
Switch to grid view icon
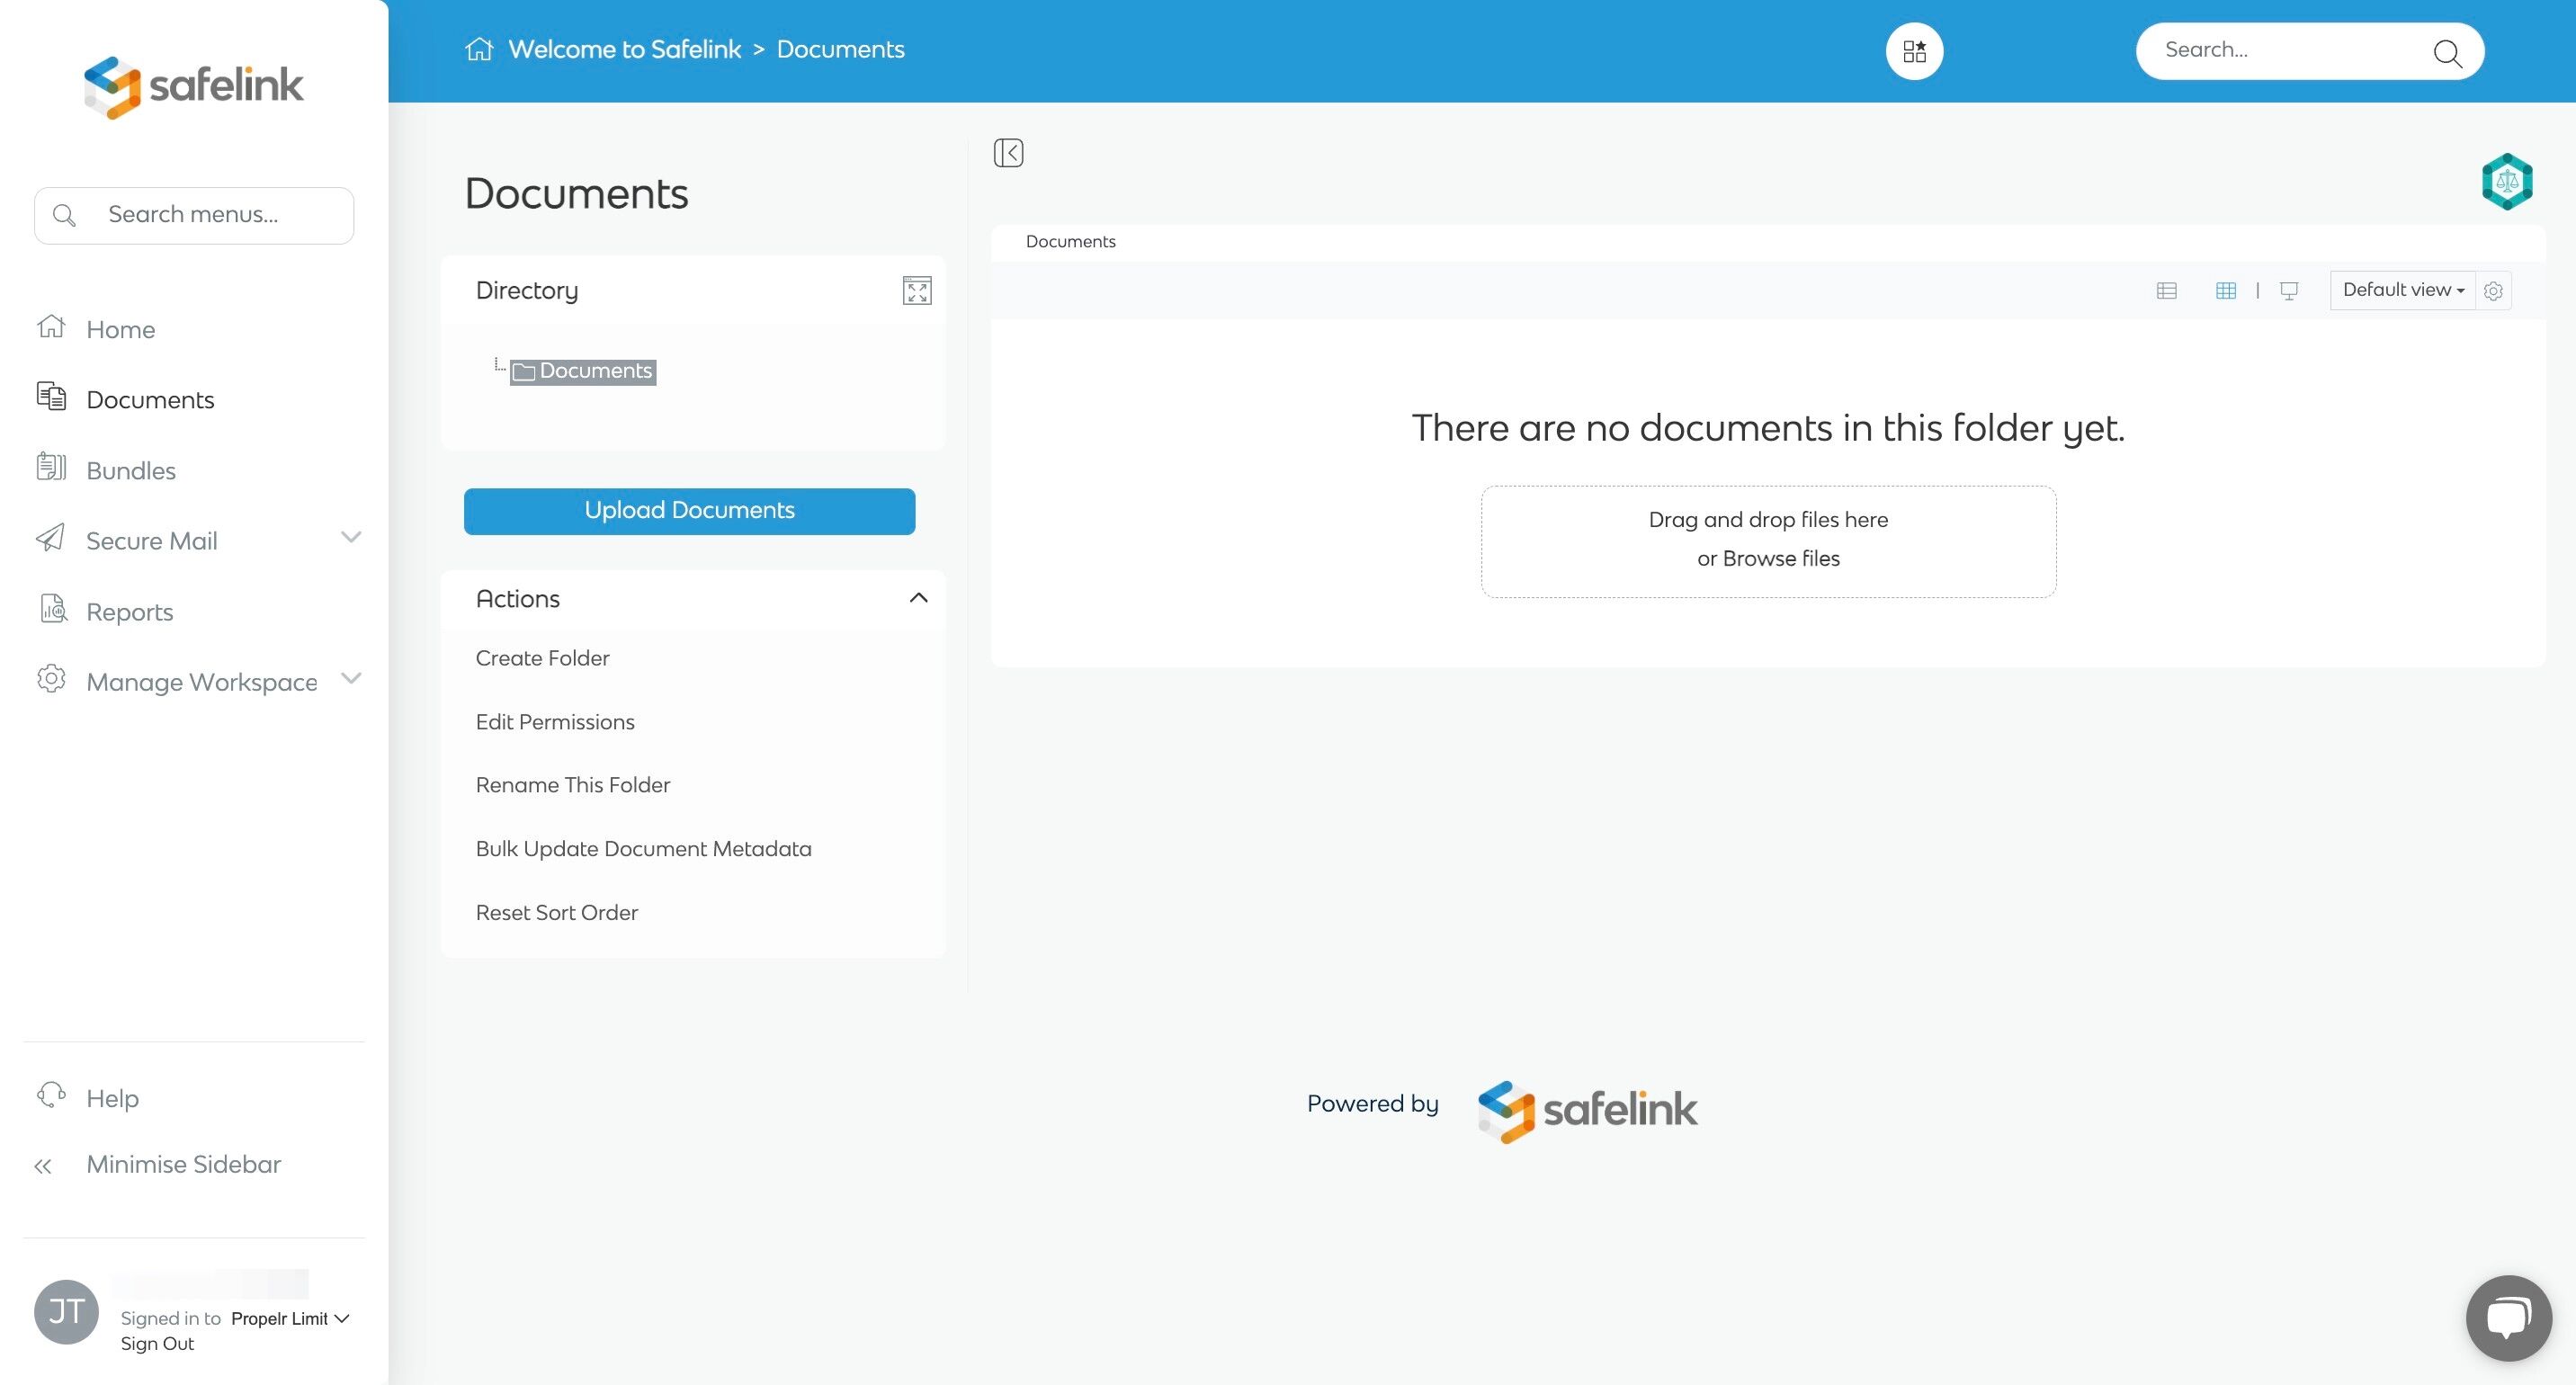tap(2226, 291)
